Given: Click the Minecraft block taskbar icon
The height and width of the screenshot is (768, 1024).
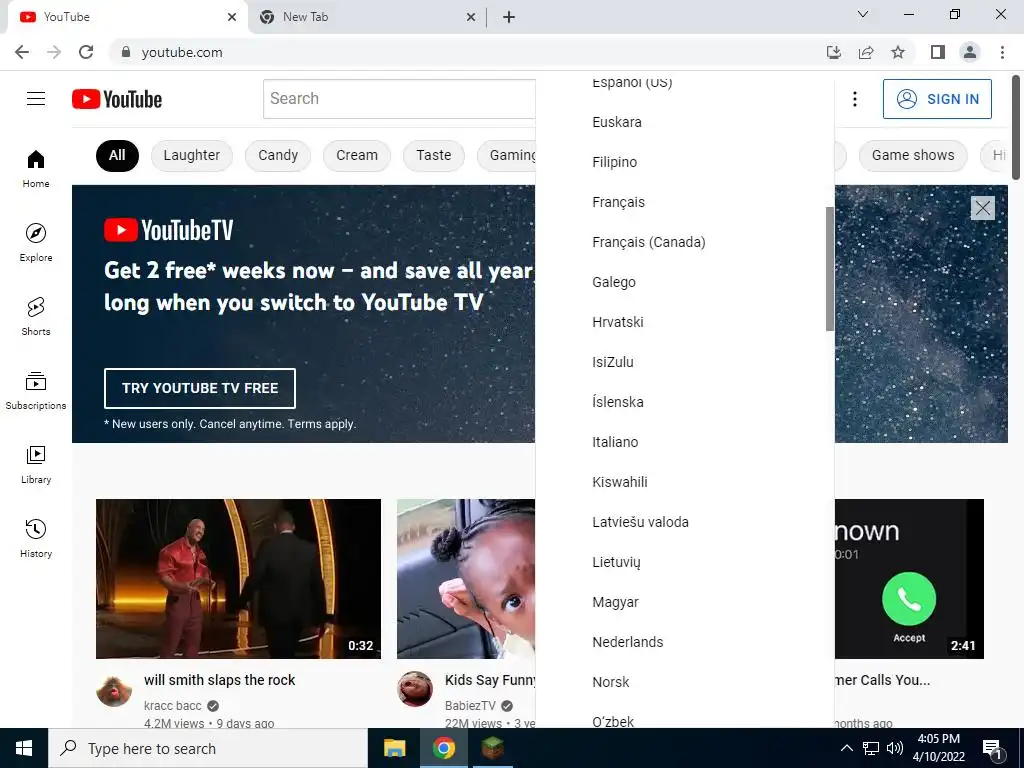Looking at the screenshot, I should point(492,748).
